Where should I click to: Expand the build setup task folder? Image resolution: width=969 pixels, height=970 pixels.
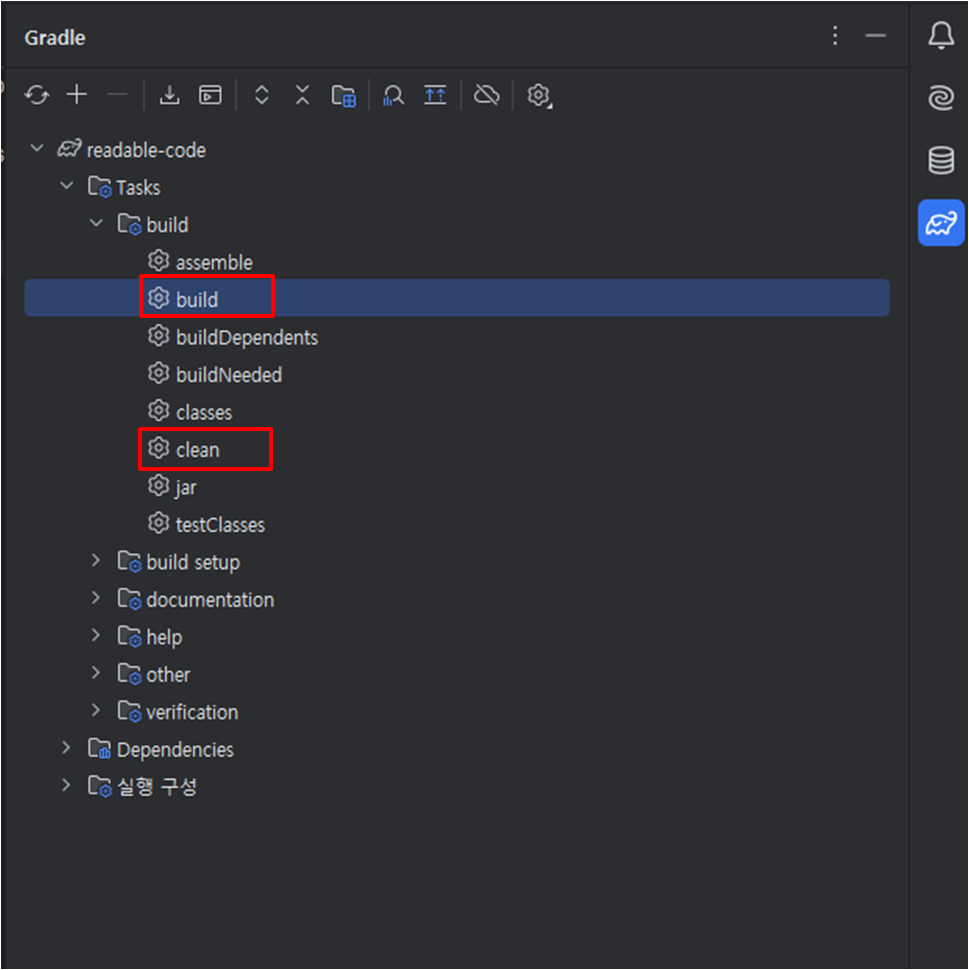point(95,560)
